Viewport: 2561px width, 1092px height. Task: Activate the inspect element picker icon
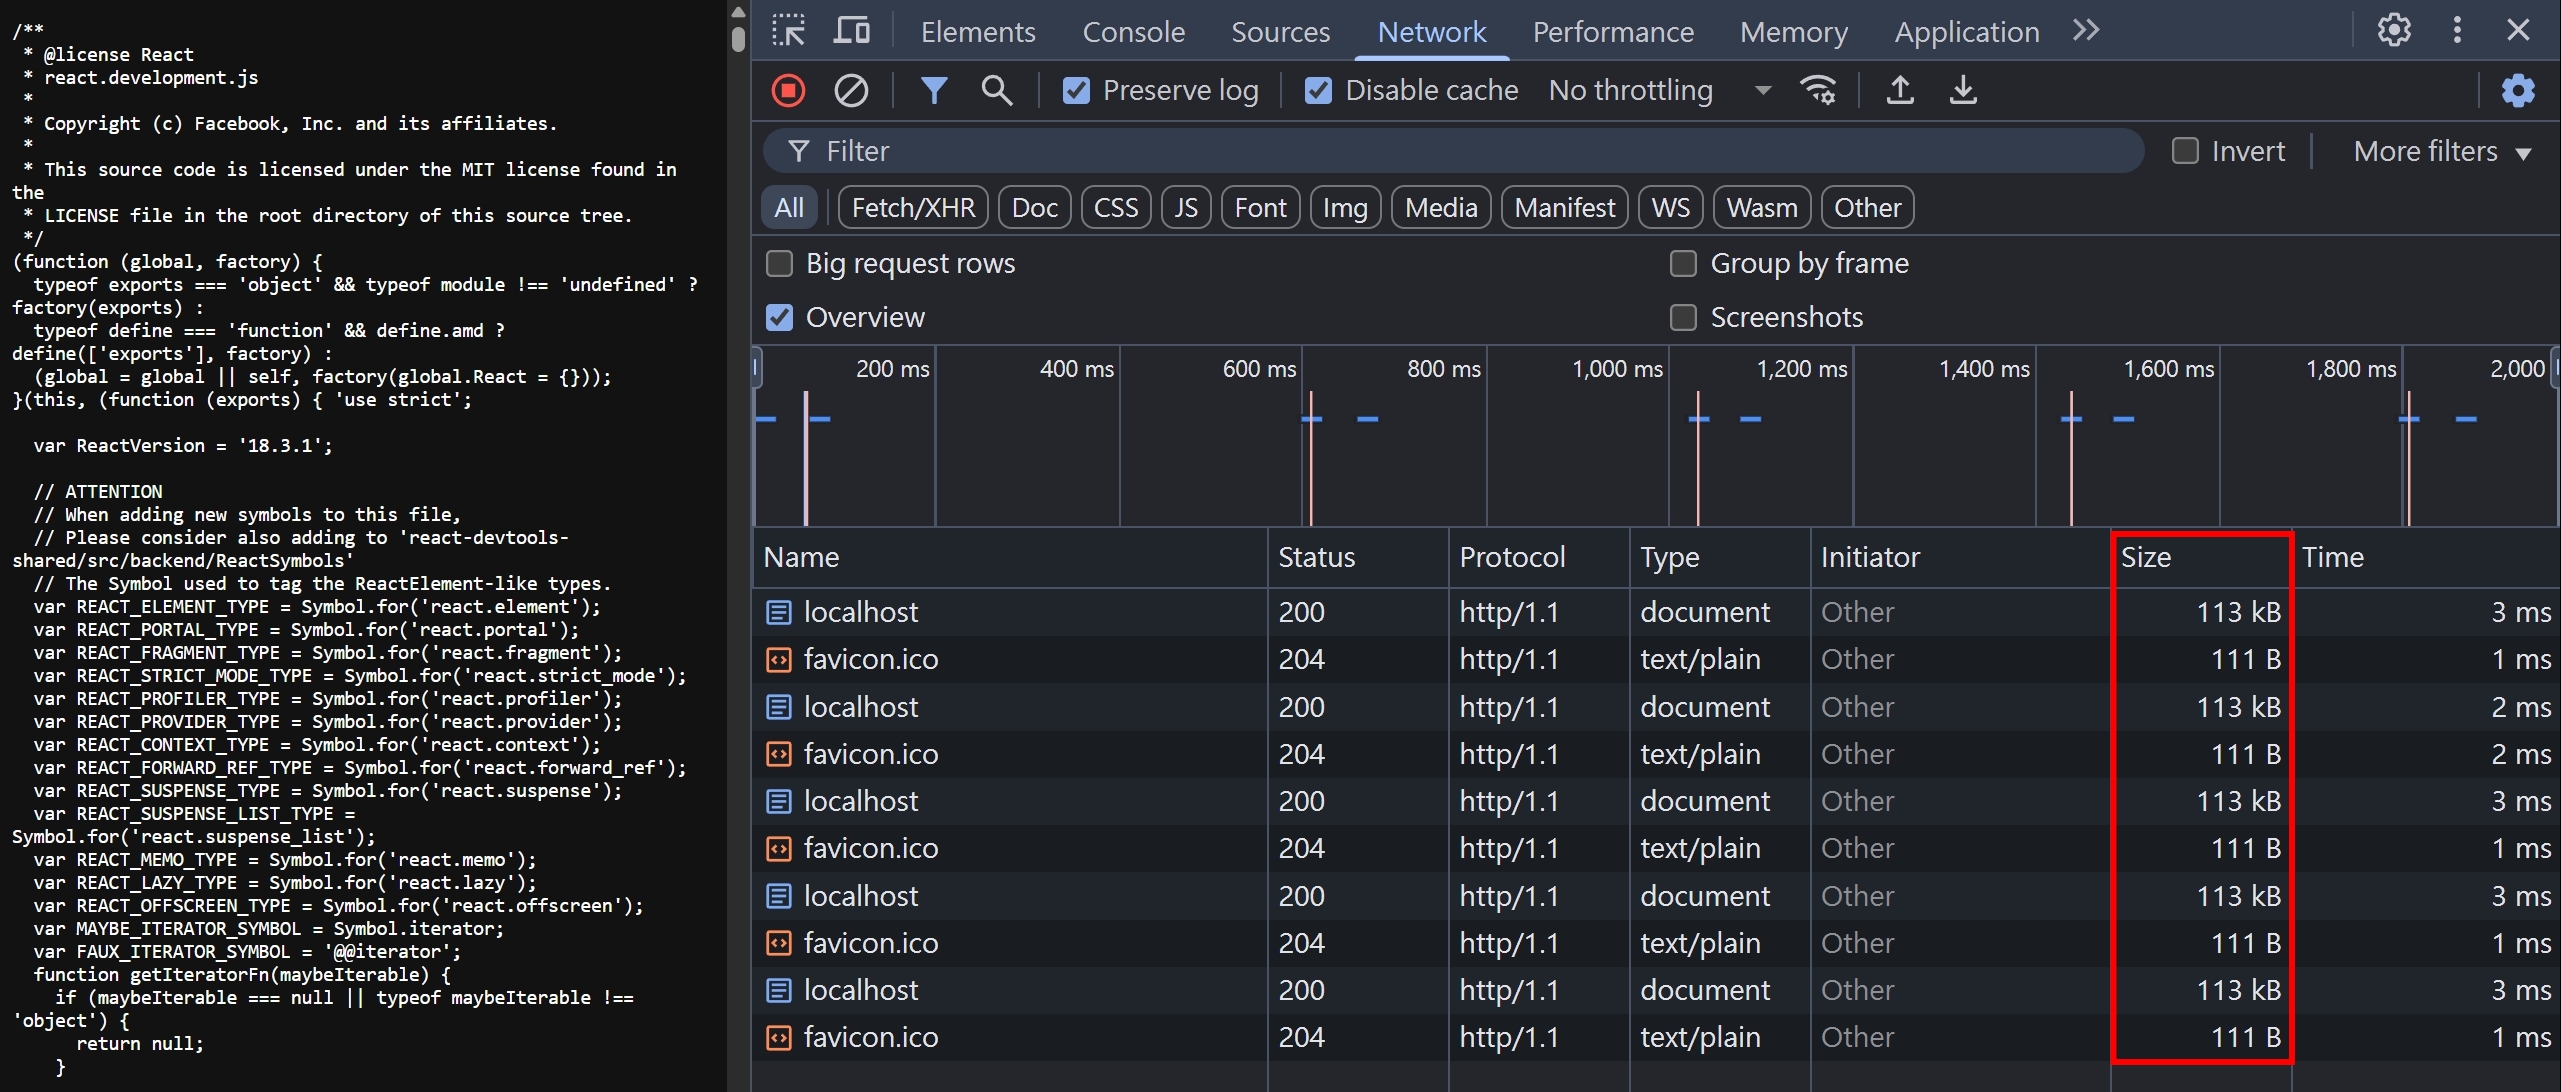coord(789,31)
